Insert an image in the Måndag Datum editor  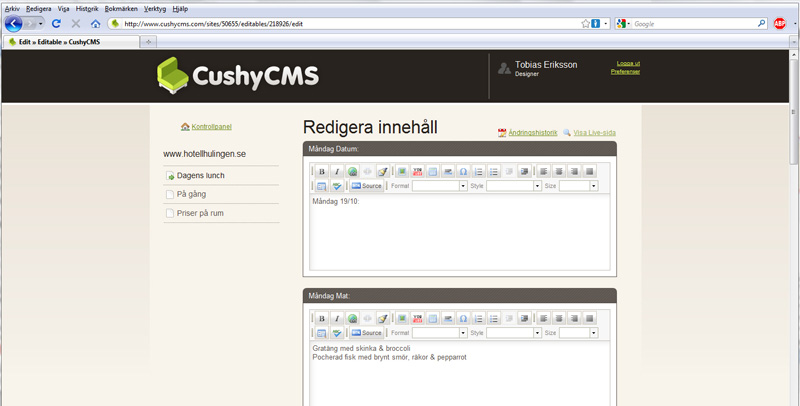[x=402, y=171]
